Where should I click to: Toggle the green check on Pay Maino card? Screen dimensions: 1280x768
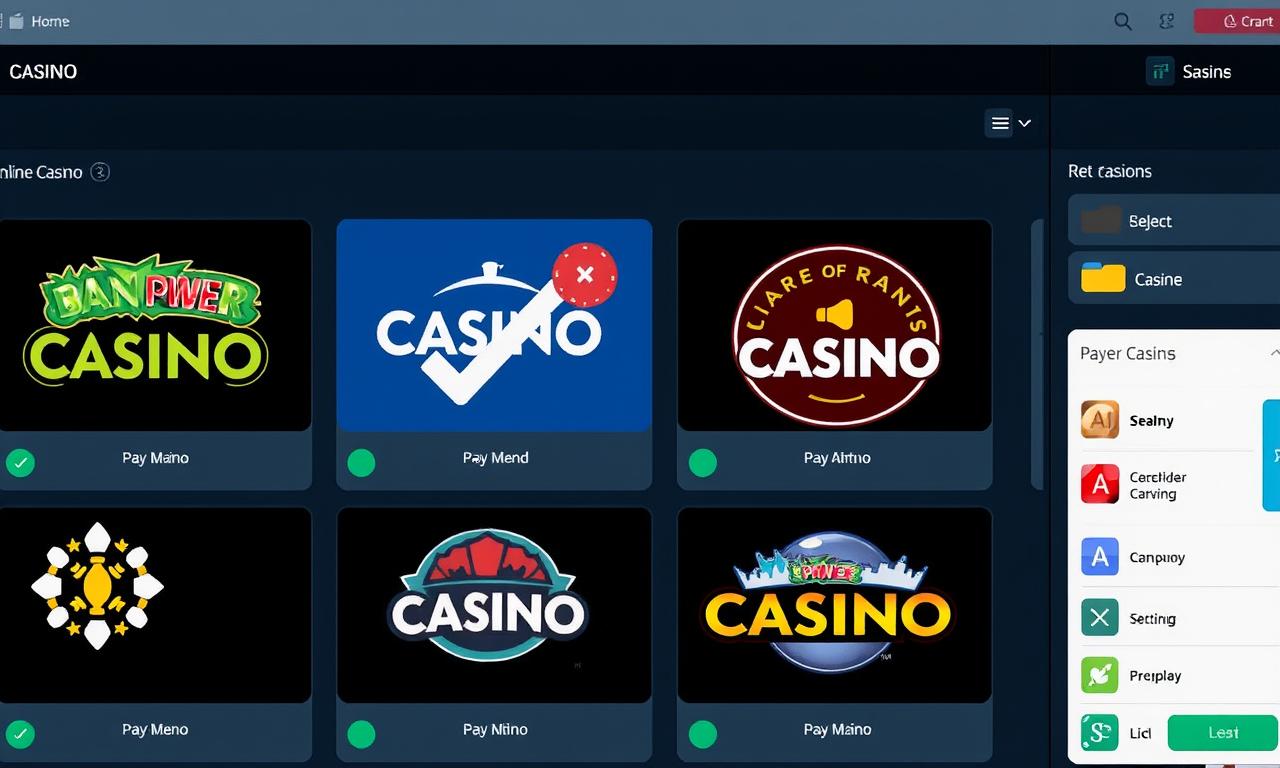(x=20, y=463)
